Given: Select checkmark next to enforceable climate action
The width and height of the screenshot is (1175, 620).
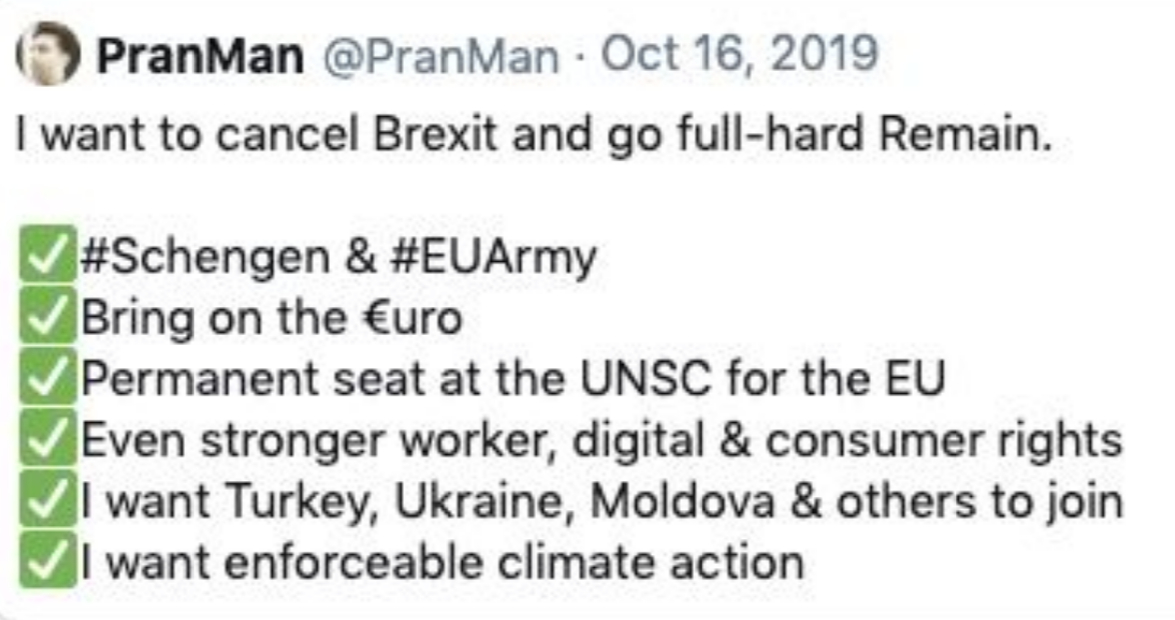Looking at the screenshot, I should (x=49, y=561).
